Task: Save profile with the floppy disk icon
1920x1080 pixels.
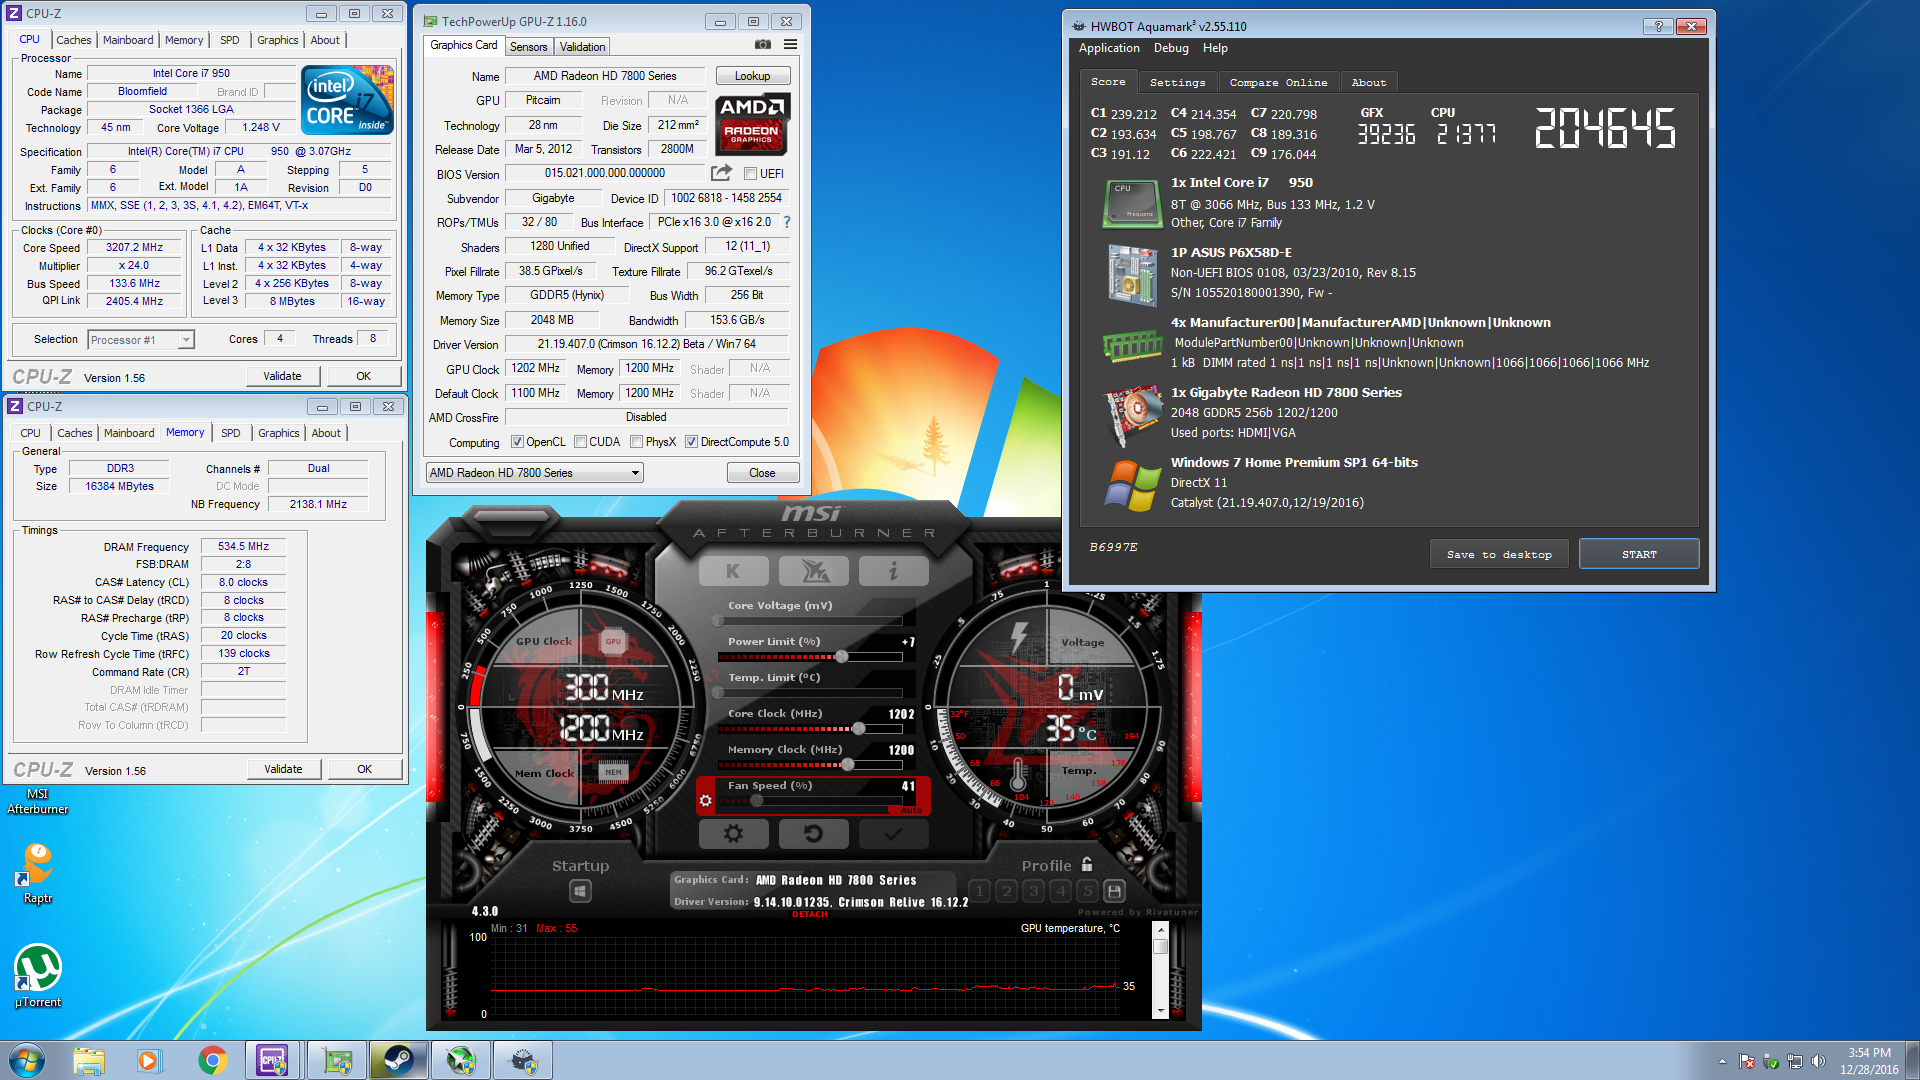Action: 1115,890
